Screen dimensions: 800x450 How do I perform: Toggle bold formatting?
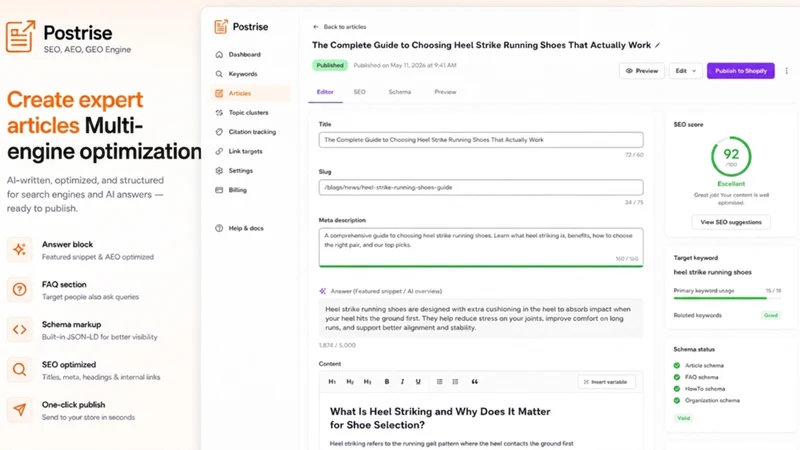(387, 382)
